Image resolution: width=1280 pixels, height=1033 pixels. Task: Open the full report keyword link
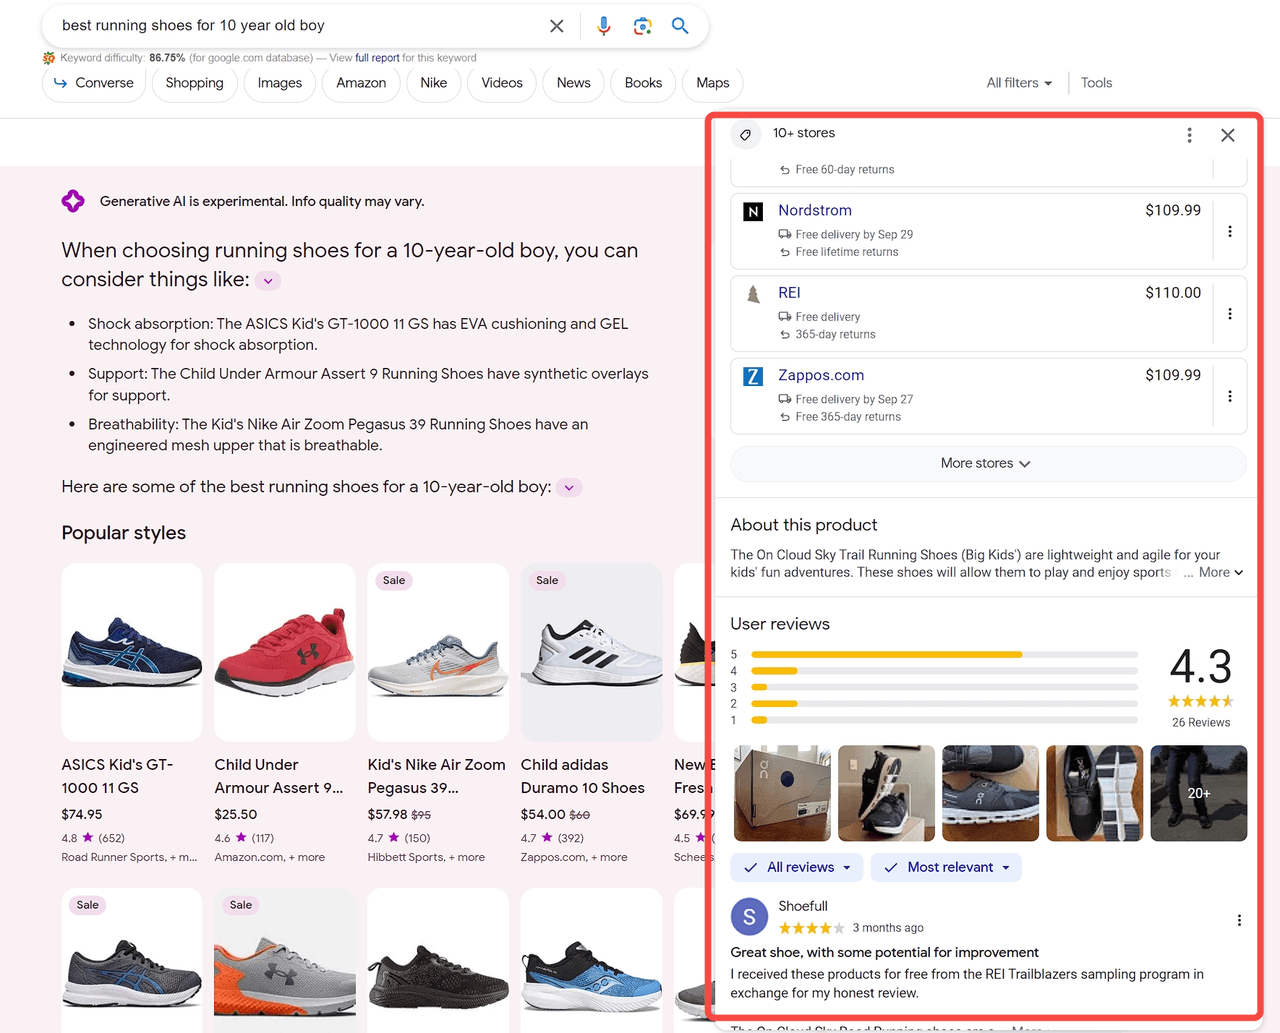click(x=377, y=58)
